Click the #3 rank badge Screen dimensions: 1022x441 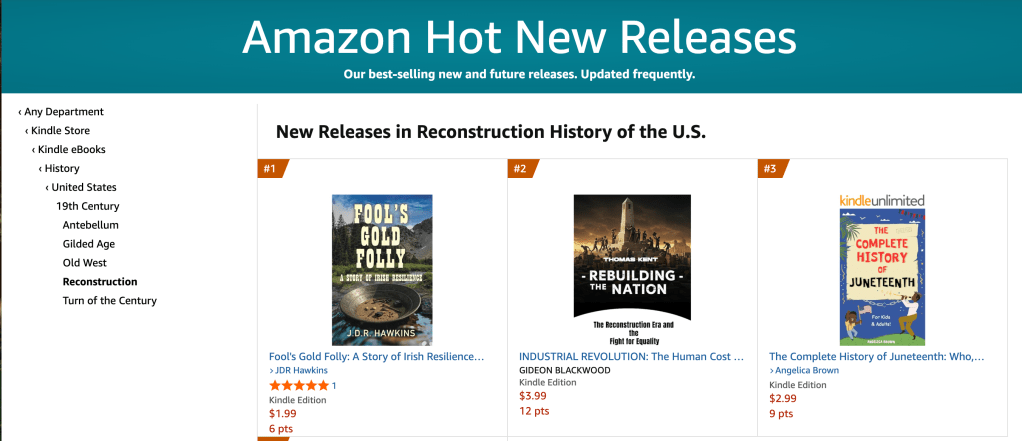(x=771, y=169)
